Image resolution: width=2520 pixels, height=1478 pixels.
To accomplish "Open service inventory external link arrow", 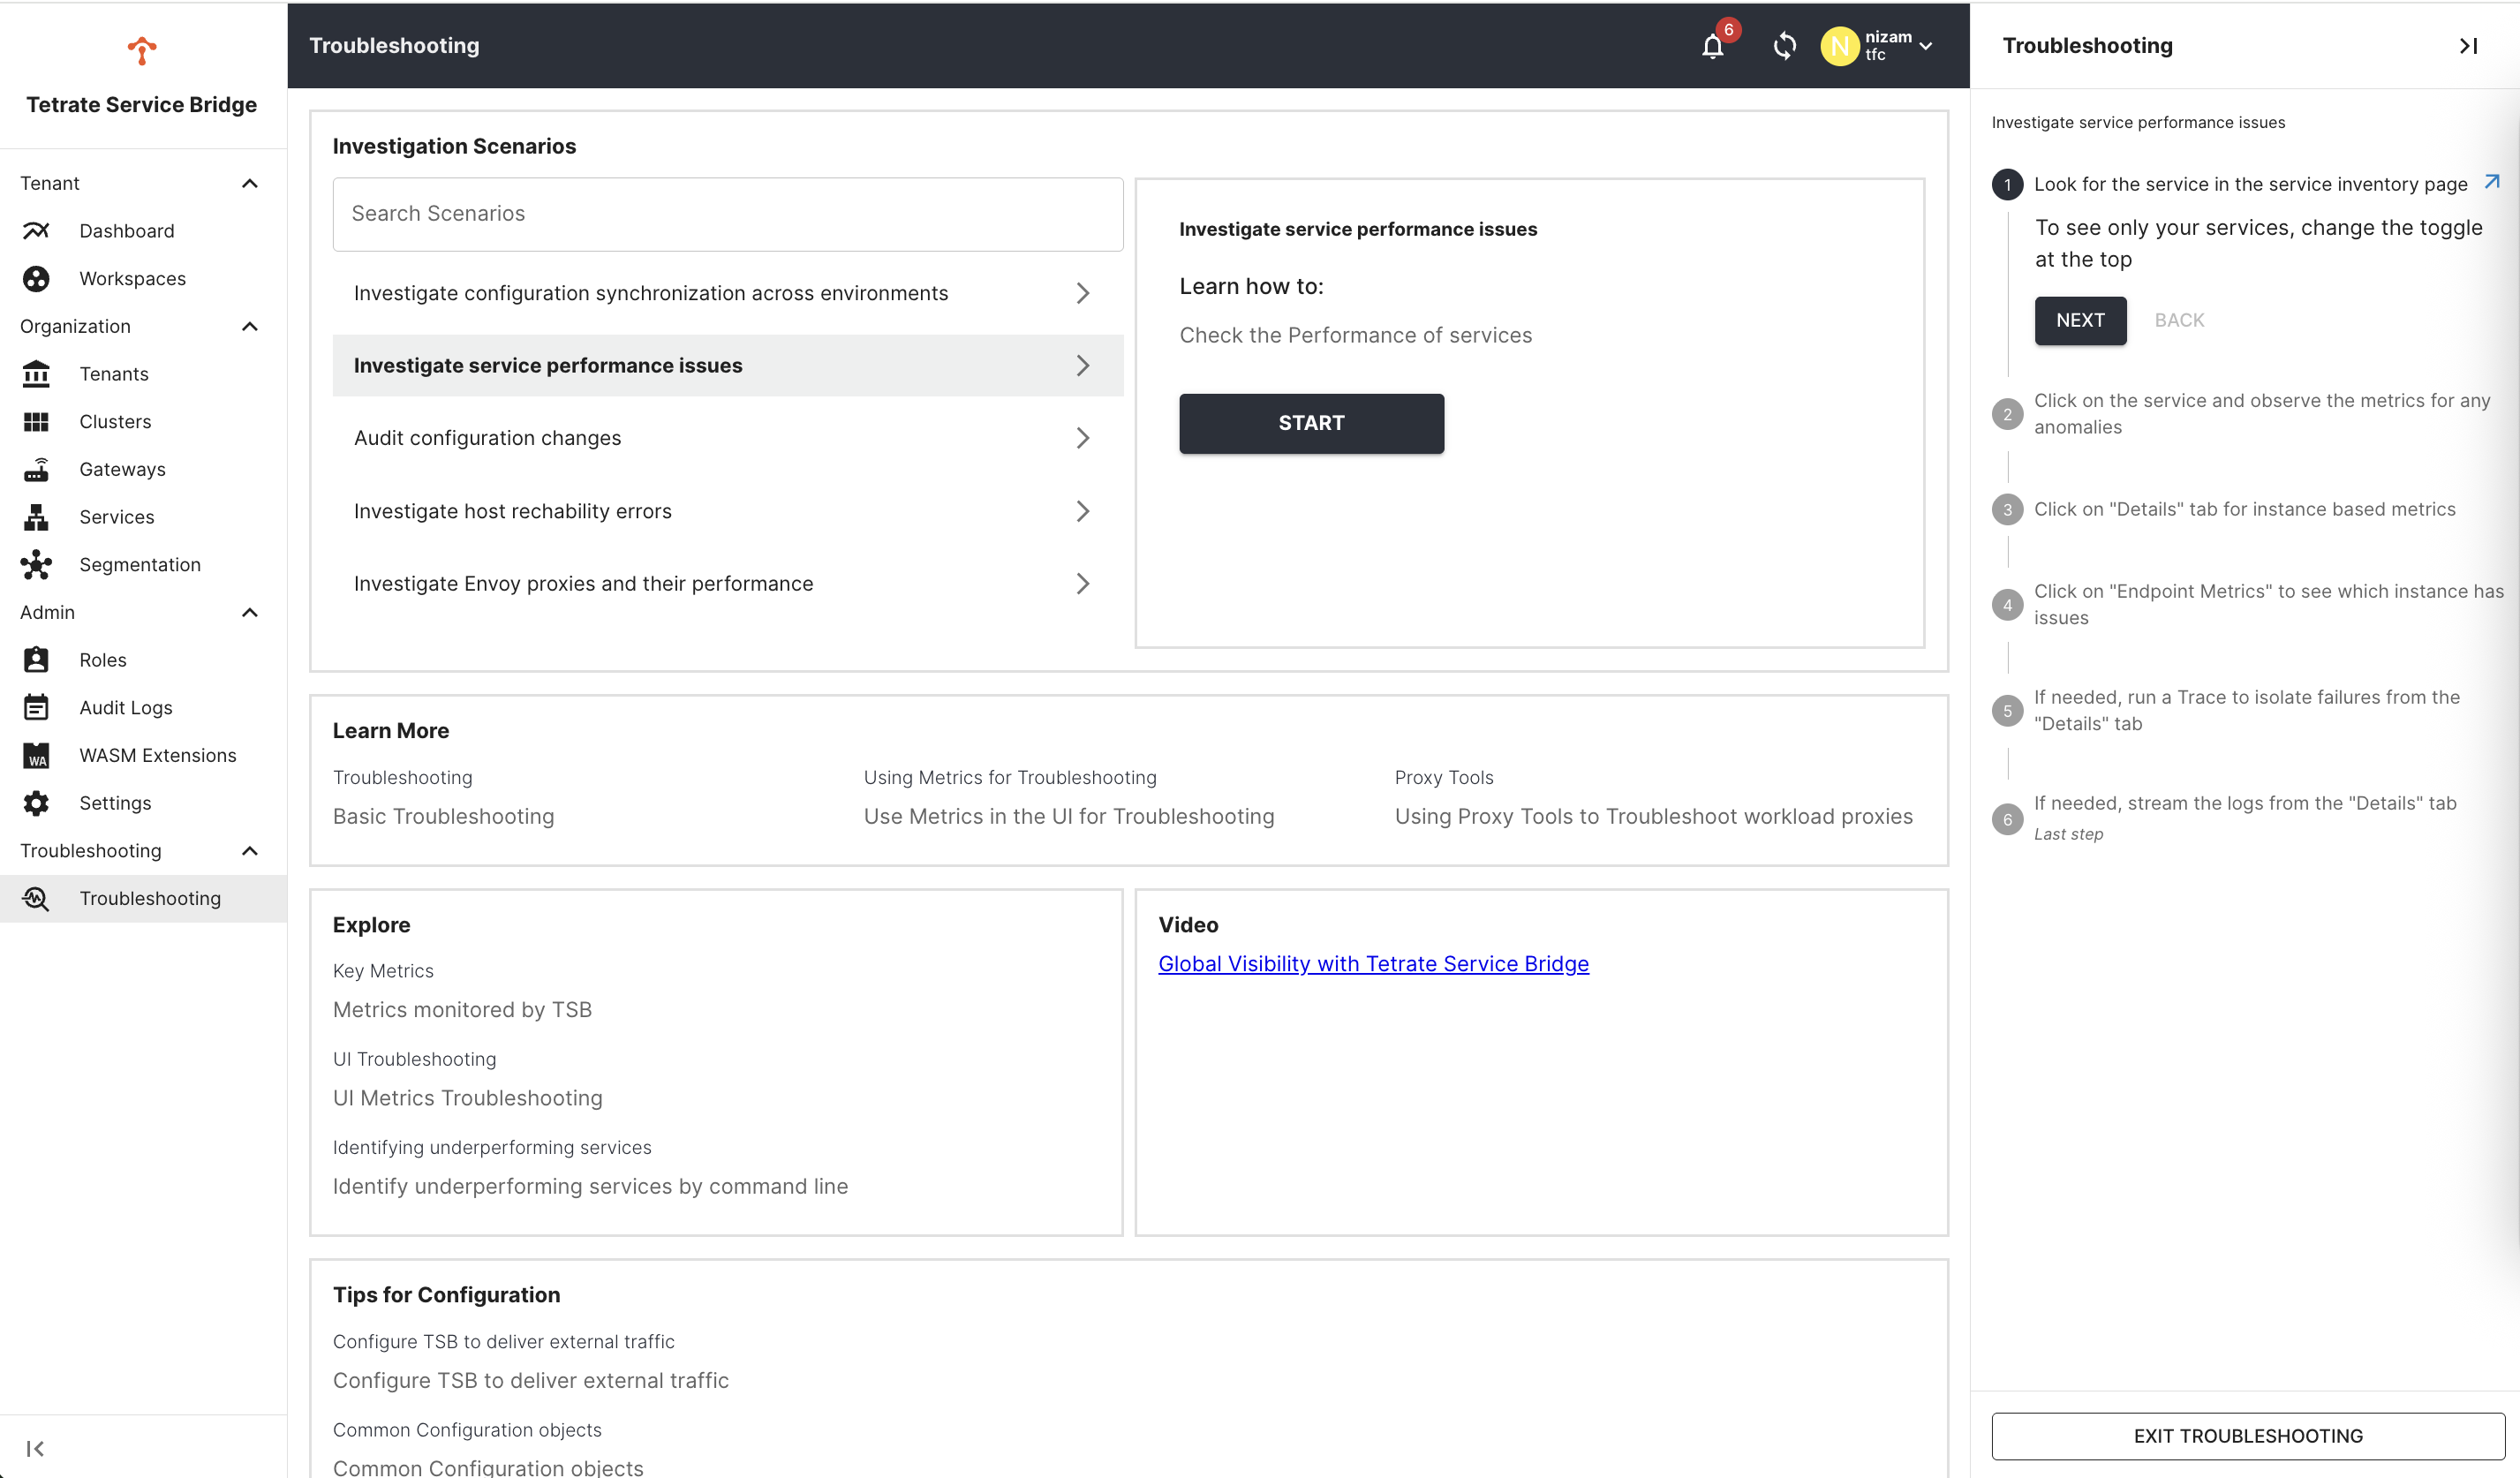I will [x=2491, y=182].
